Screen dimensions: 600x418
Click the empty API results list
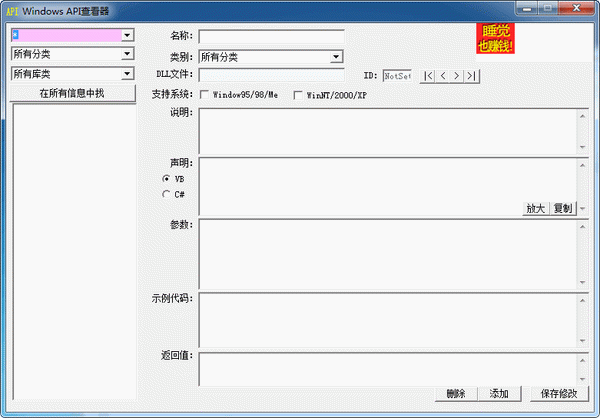(75, 251)
